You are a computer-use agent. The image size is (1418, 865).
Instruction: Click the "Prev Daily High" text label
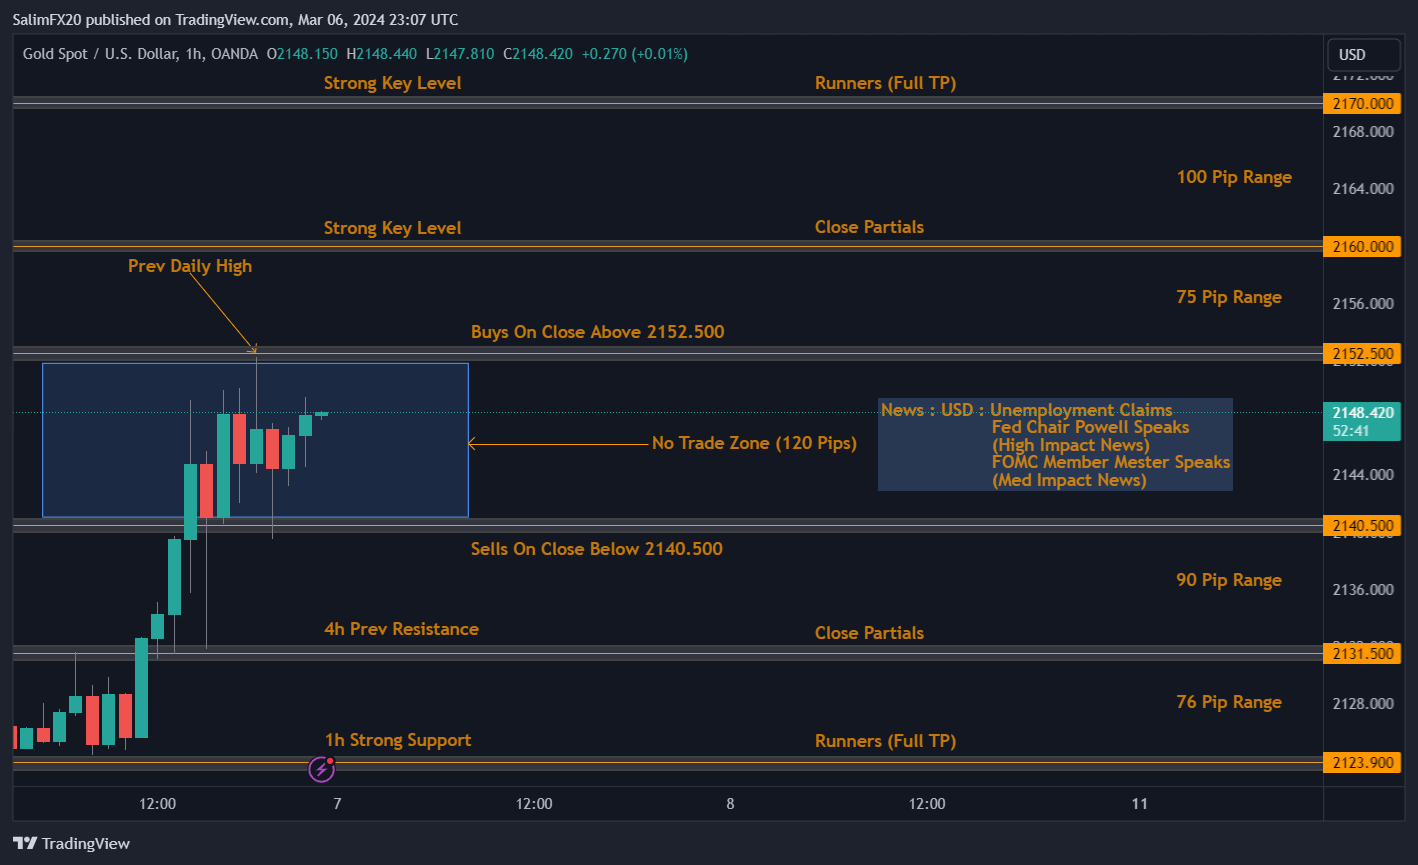[x=190, y=266]
